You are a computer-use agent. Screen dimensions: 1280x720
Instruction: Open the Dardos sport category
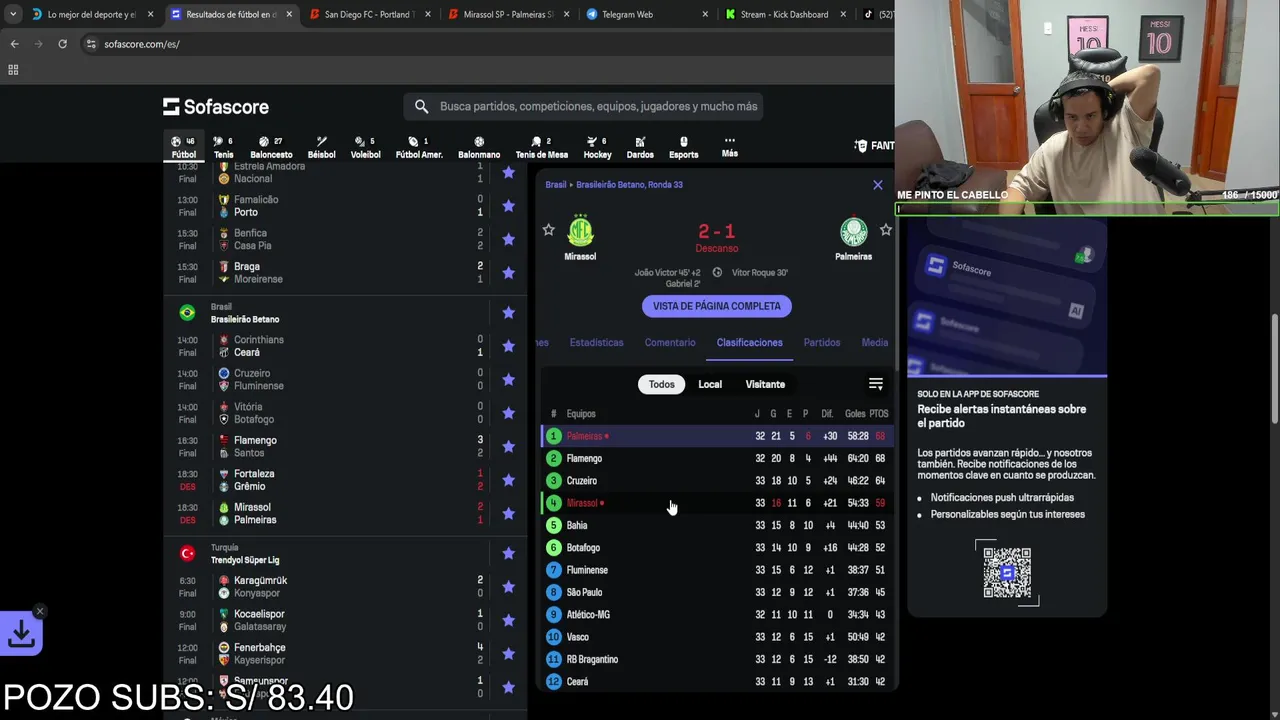tap(640, 147)
